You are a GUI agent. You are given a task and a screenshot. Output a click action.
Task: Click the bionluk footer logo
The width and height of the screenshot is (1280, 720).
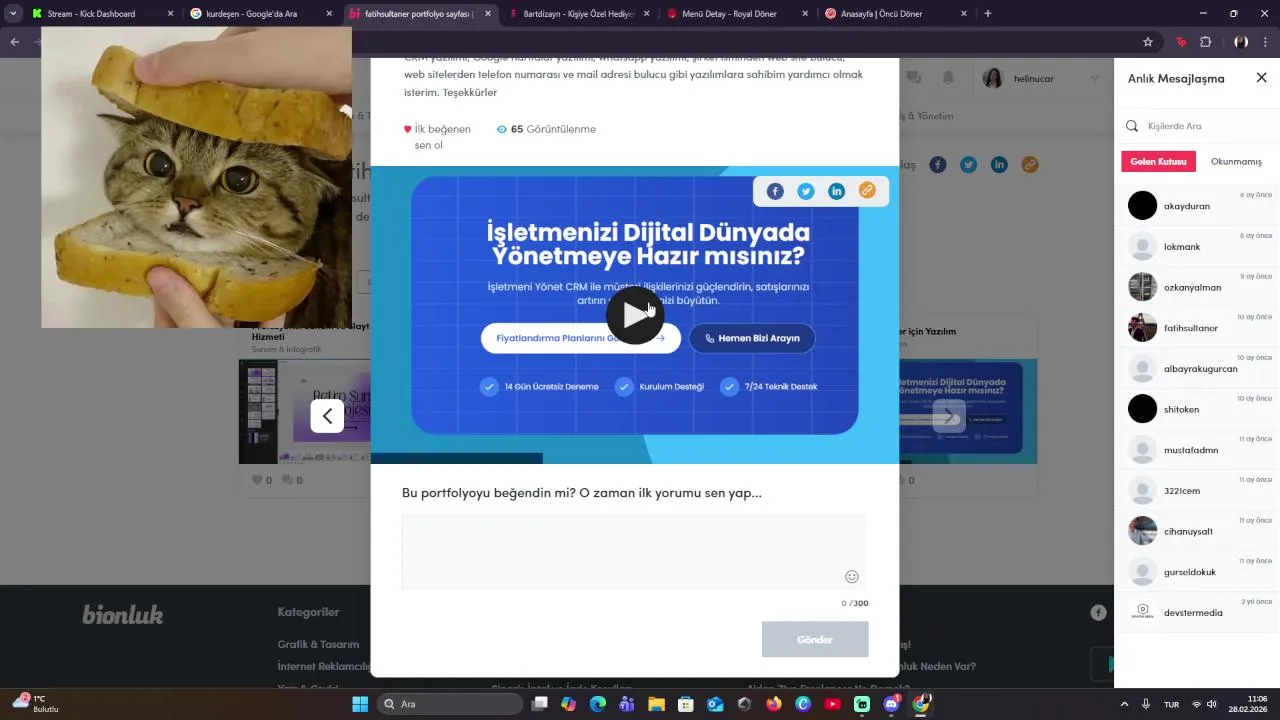123,614
